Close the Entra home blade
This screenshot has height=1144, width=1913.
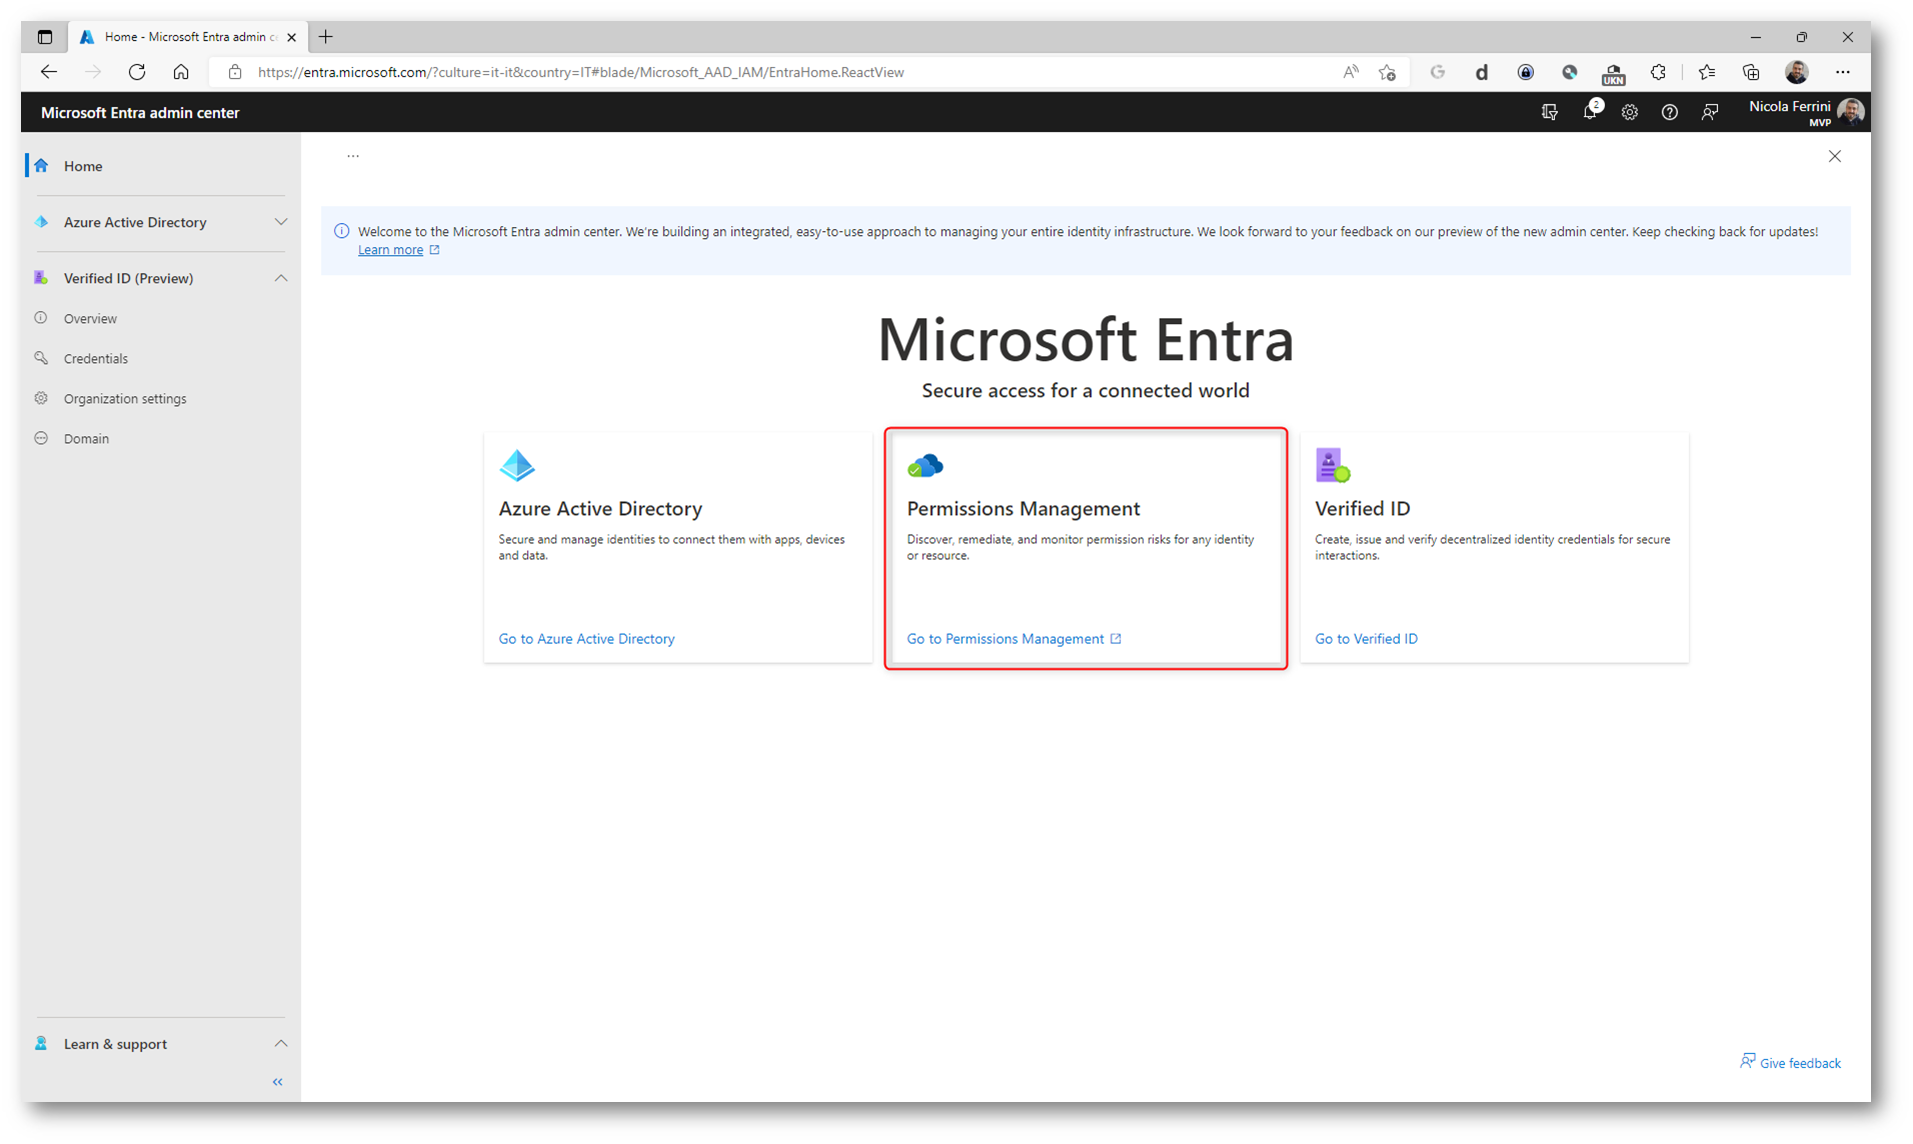tap(1834, 156)
